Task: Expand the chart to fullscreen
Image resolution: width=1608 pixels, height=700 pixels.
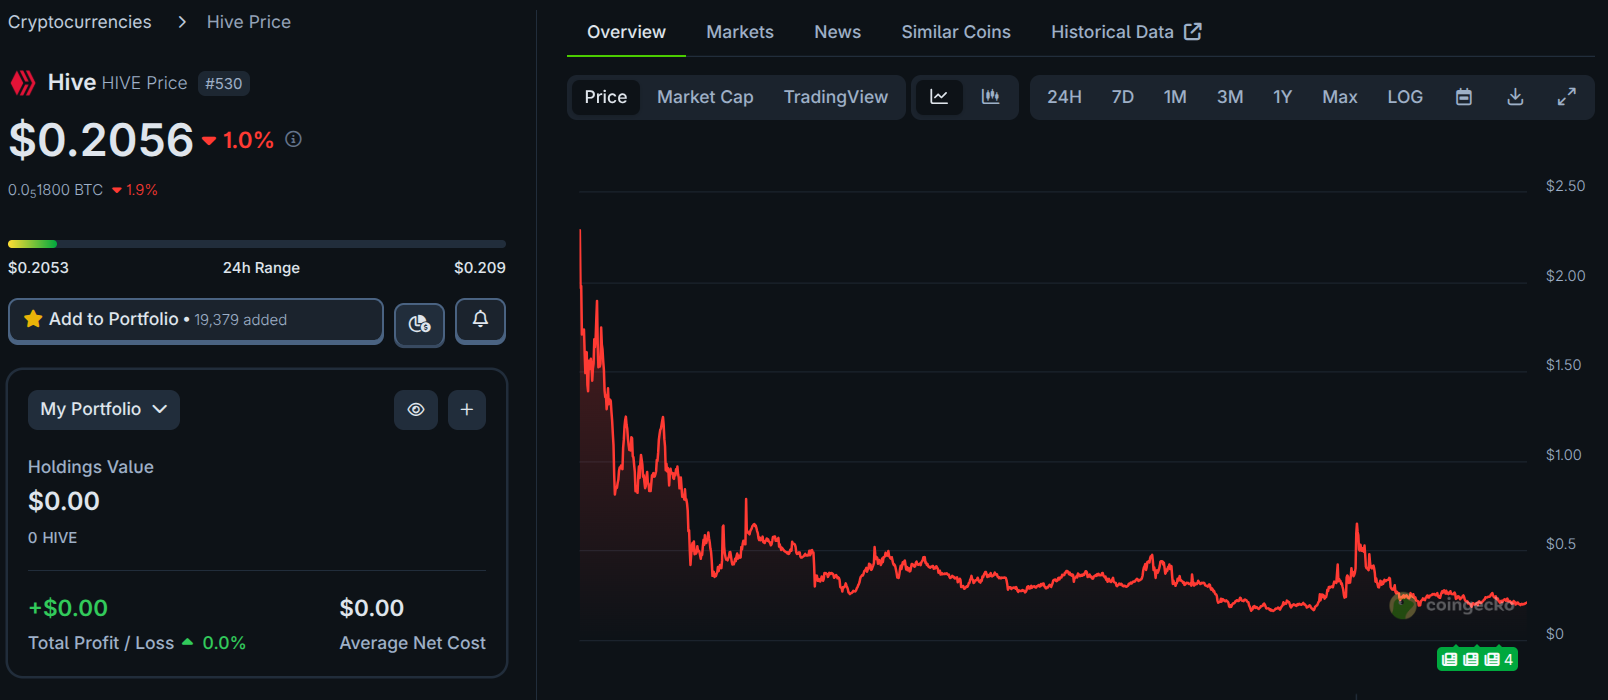Action: point(1566,97)
